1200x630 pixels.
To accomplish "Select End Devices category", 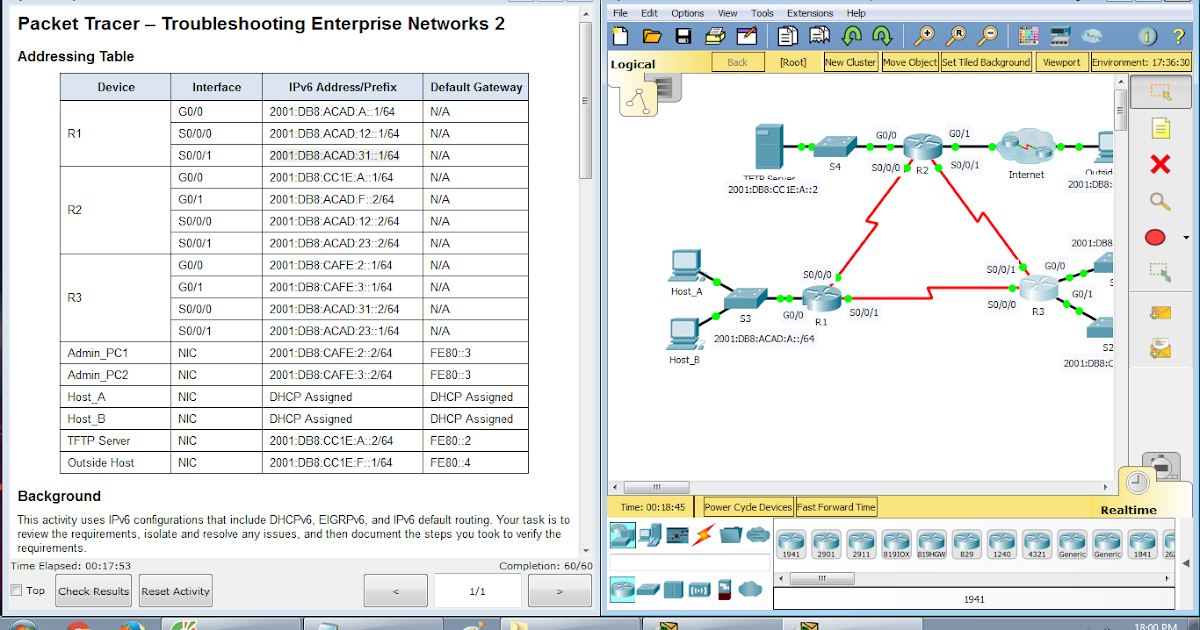I will point(650,536).
